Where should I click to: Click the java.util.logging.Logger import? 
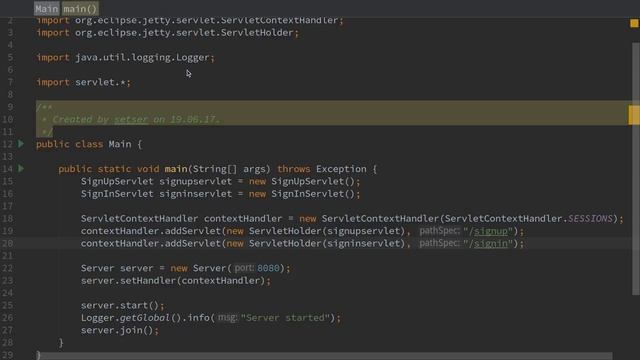pyautogui.click(x=125, y=58)
